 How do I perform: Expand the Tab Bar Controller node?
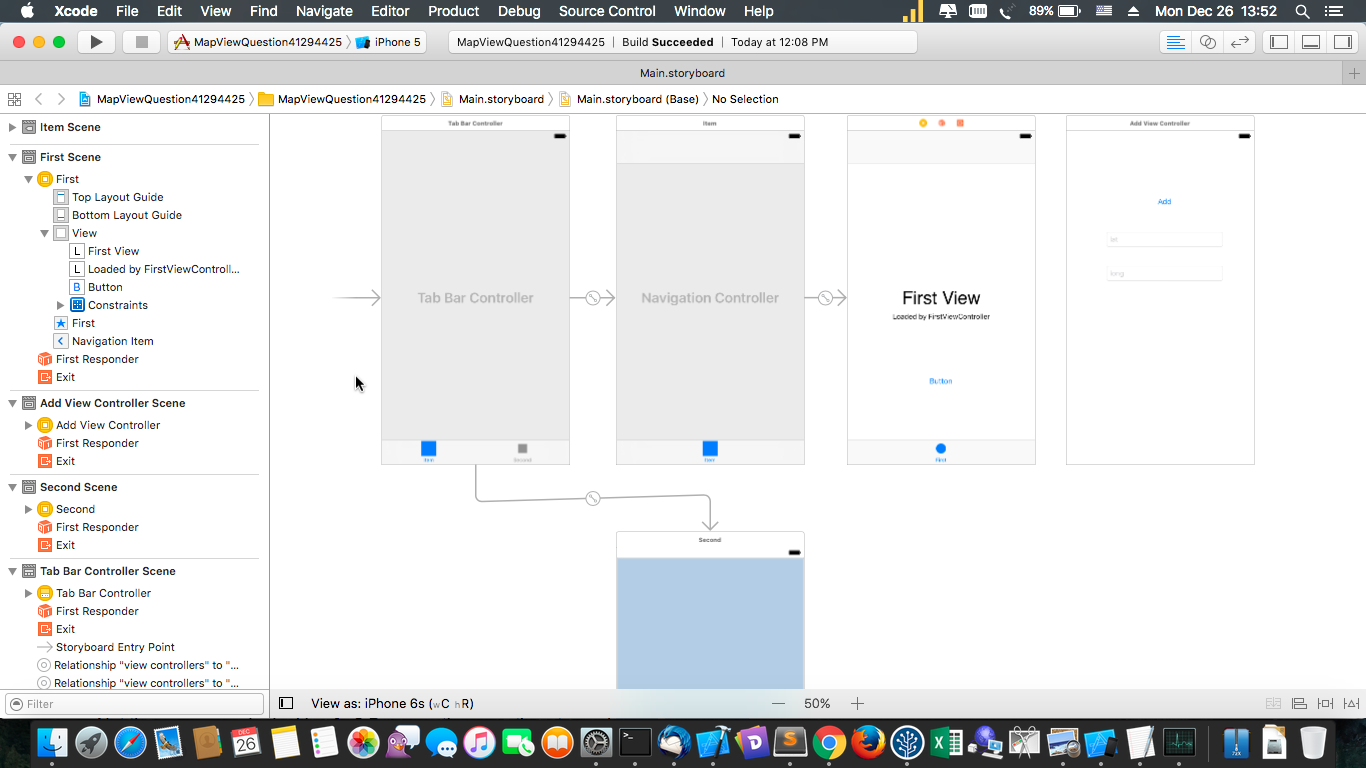[x=29, y=593]
